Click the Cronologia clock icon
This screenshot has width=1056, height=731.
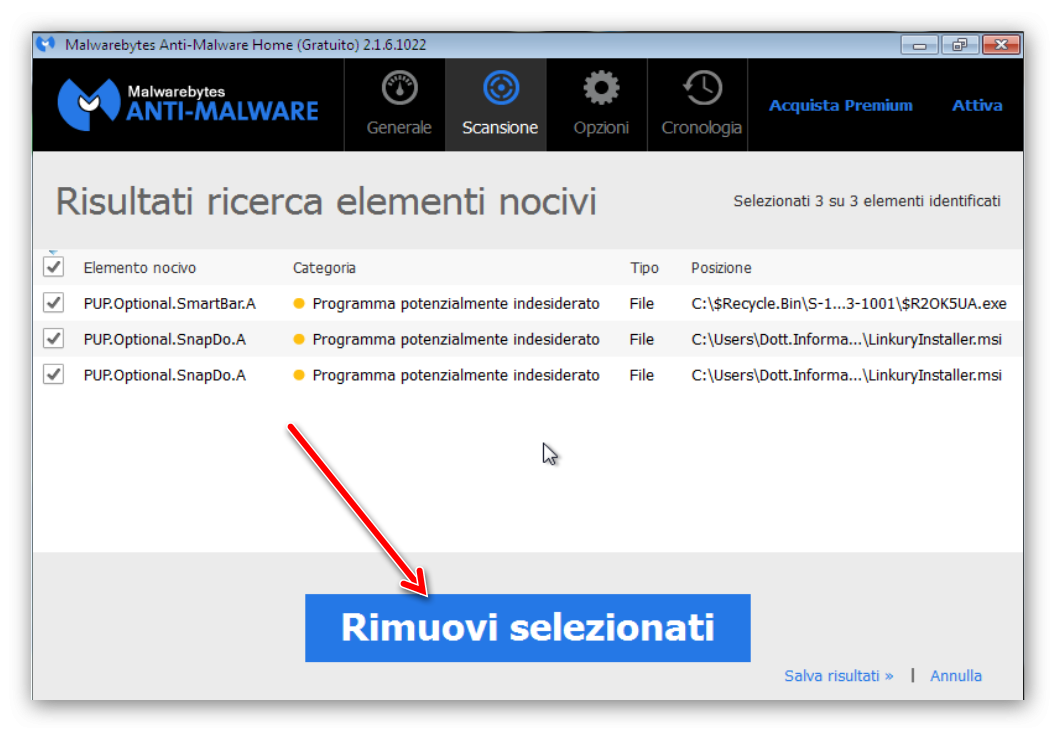[x=702, y=88]
